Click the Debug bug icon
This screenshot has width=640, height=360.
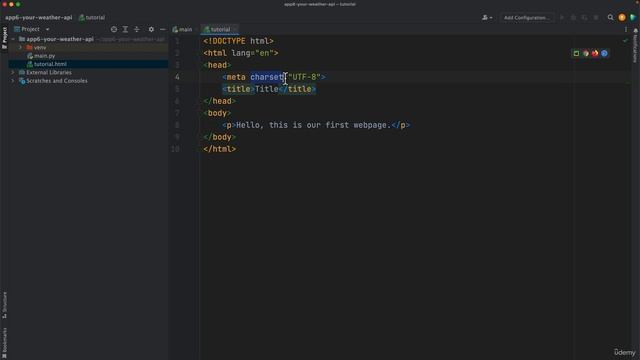(573, 18)
